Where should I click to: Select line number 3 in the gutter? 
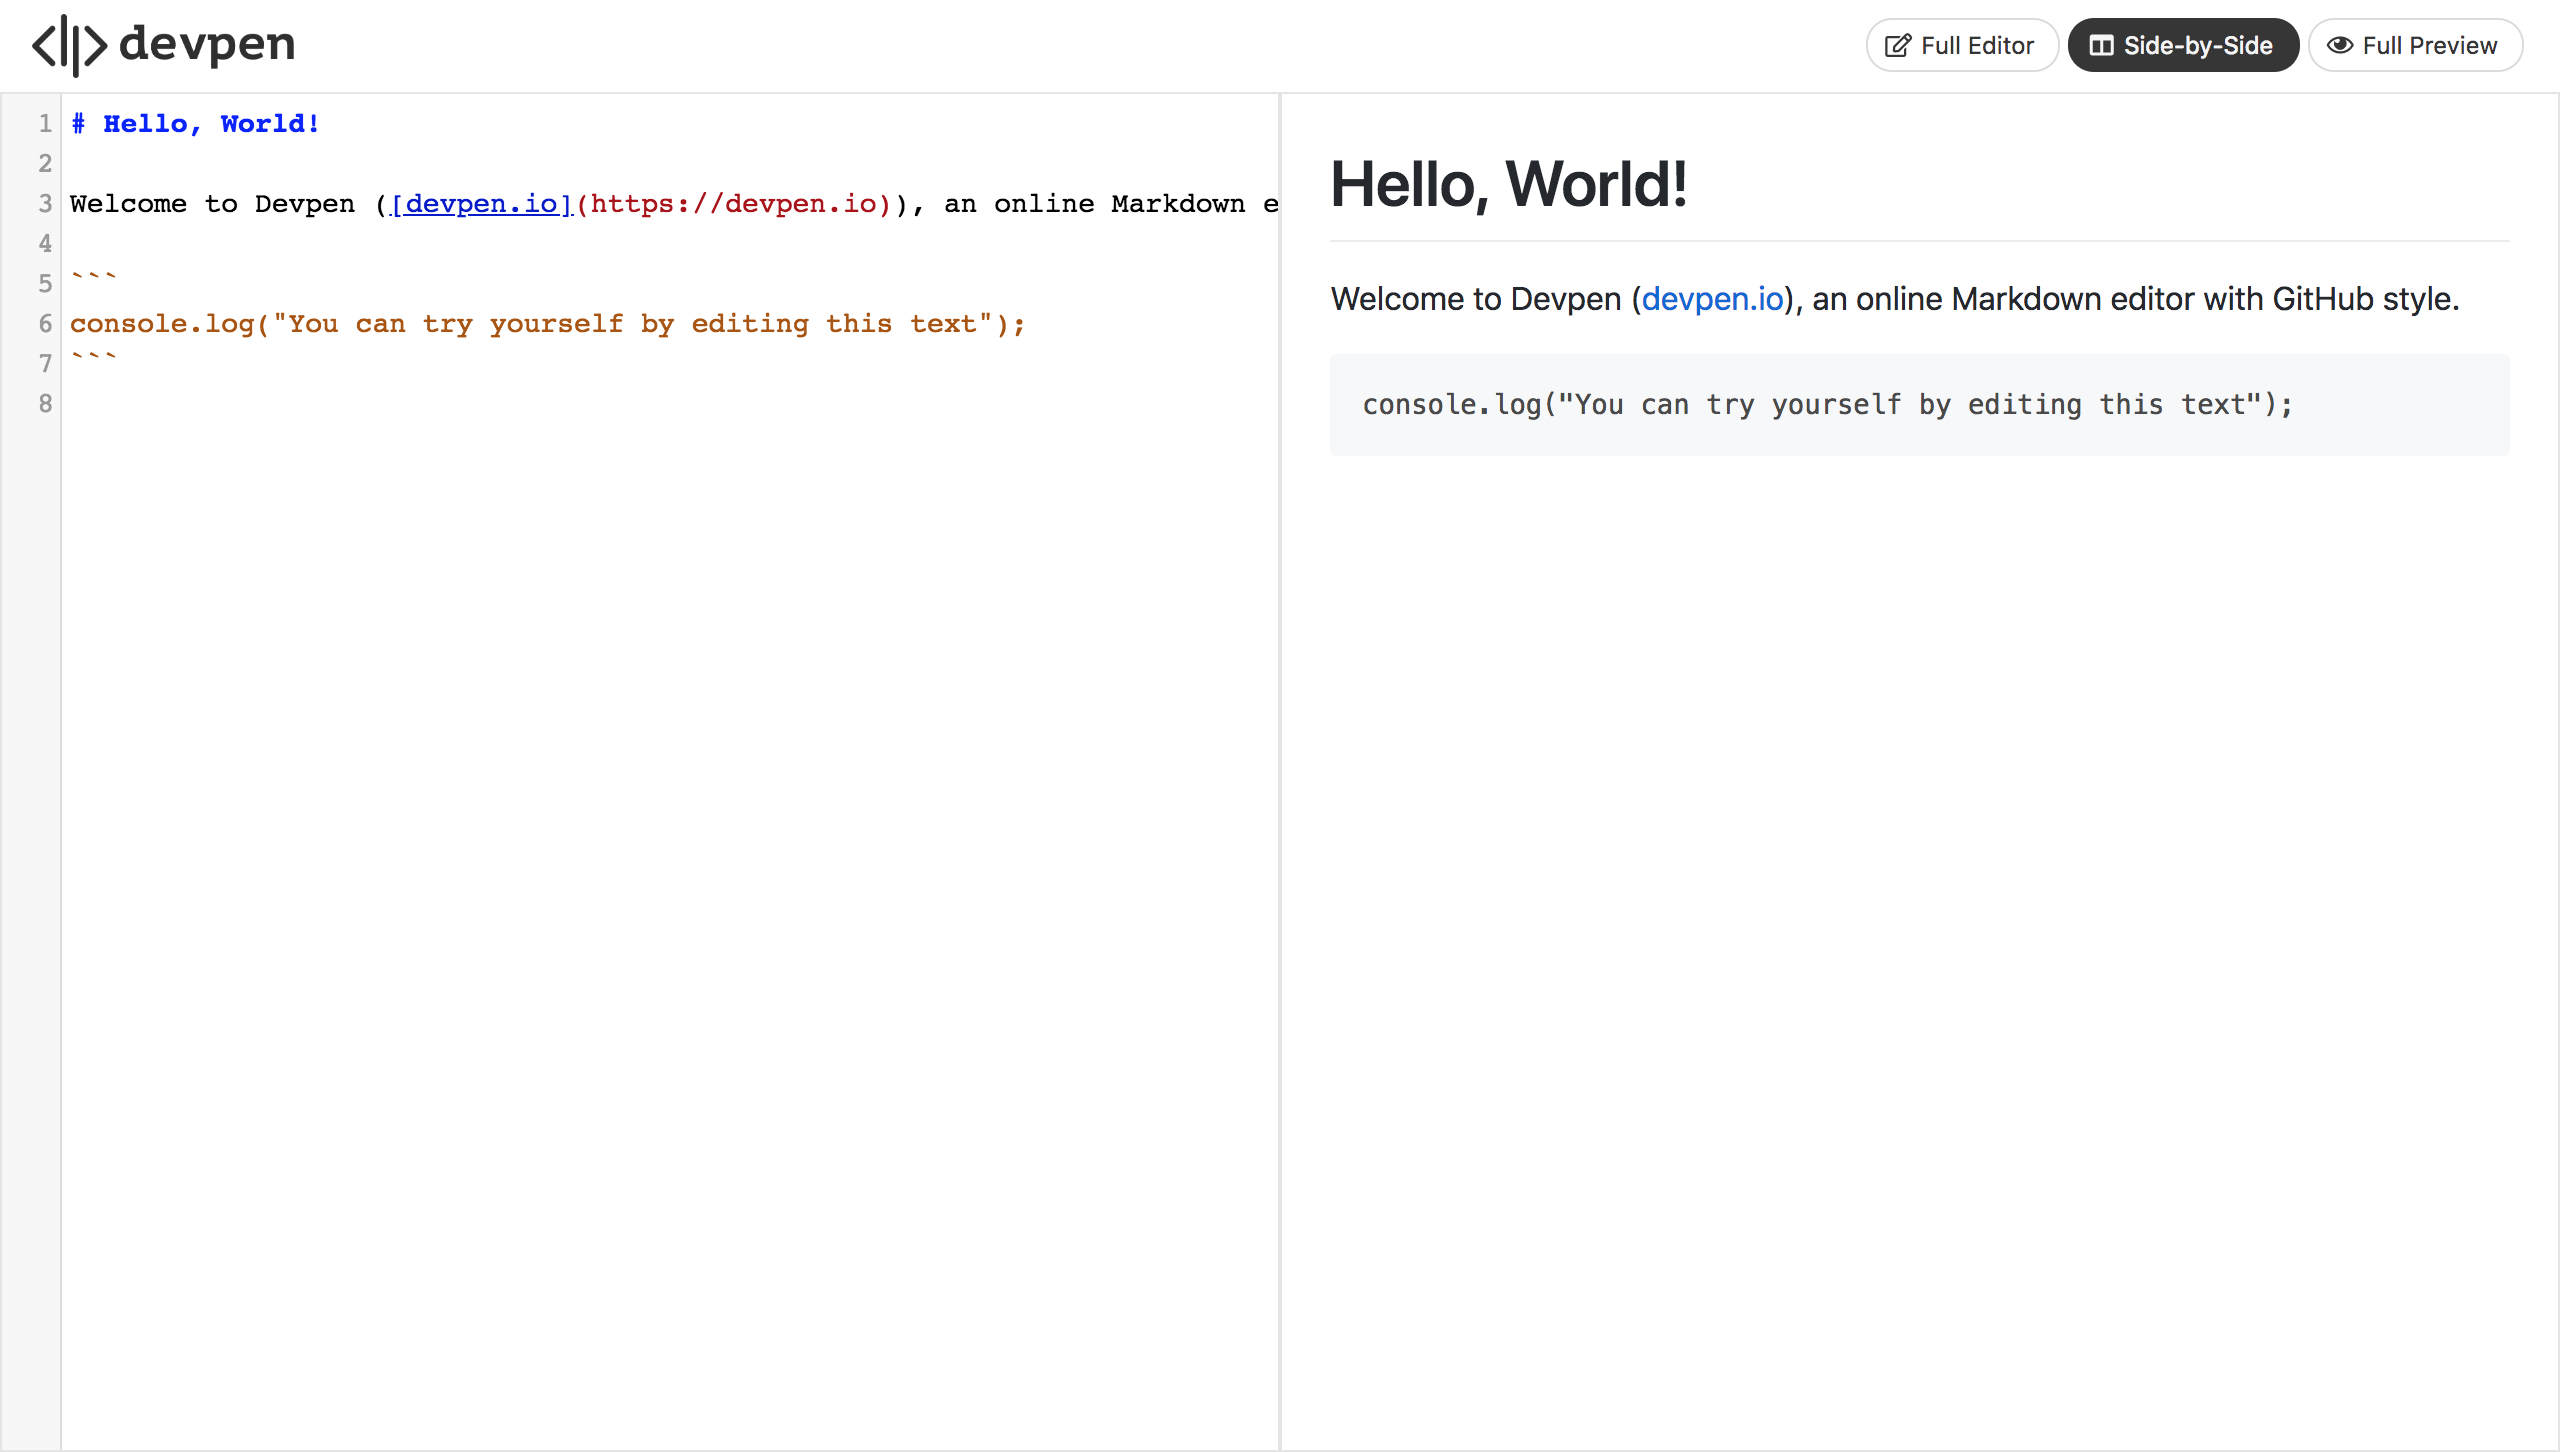tap(45, 203)
